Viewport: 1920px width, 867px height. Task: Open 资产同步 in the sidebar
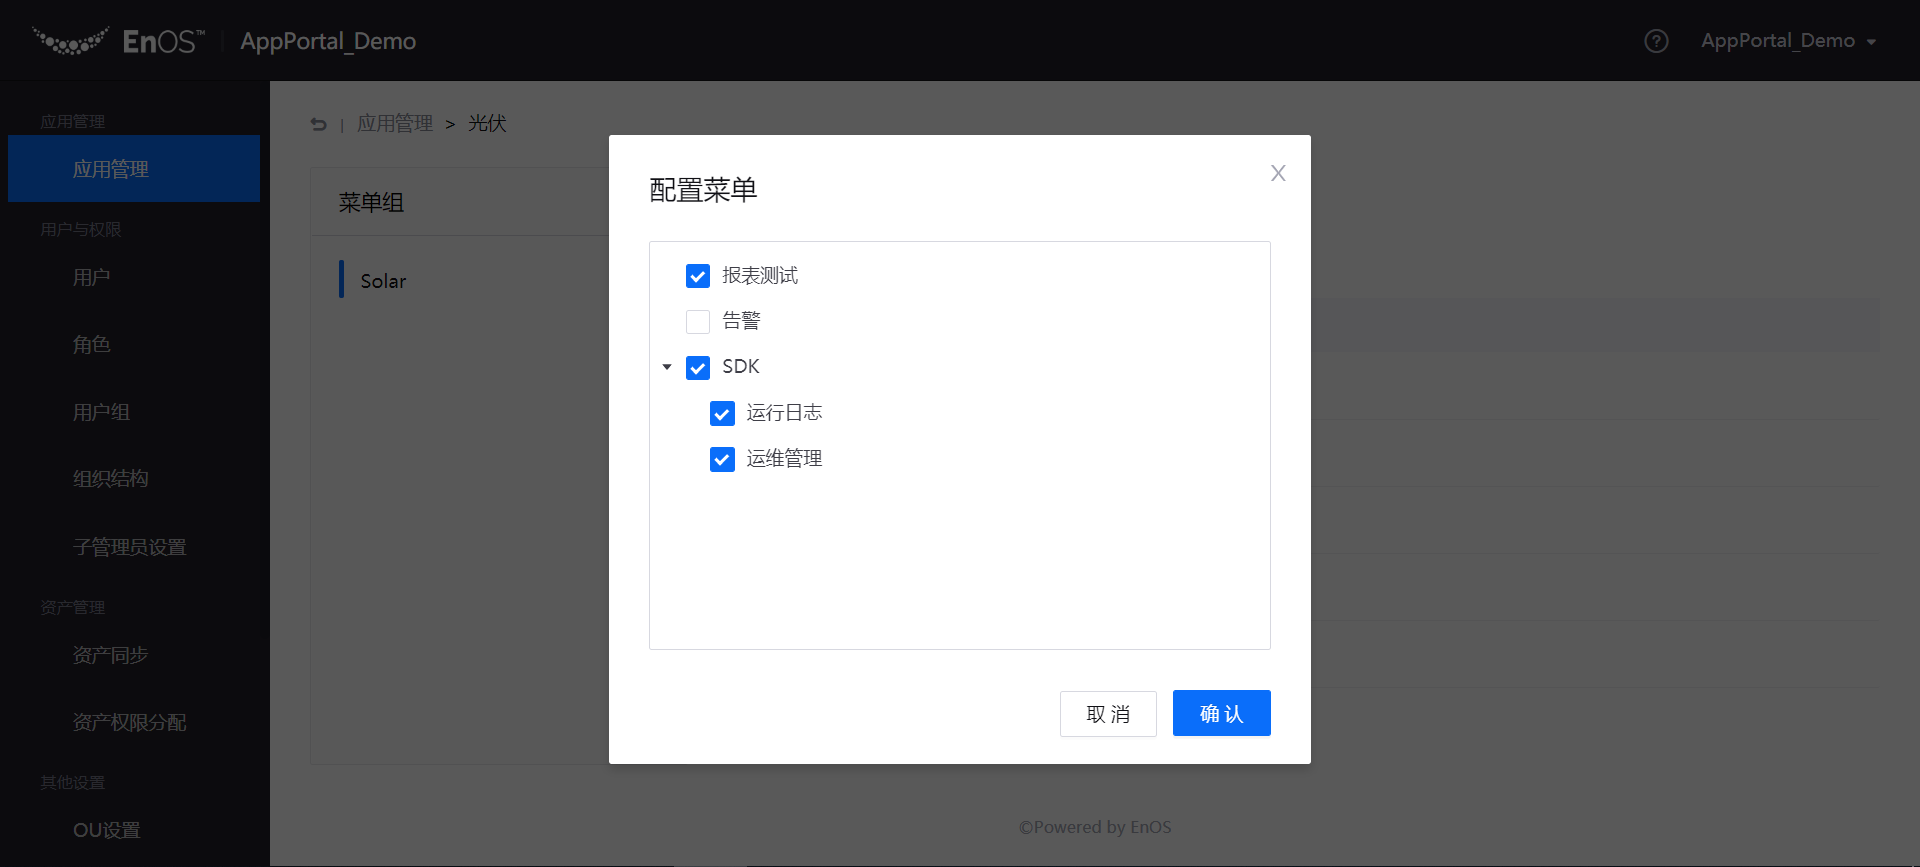pos(111,655)
